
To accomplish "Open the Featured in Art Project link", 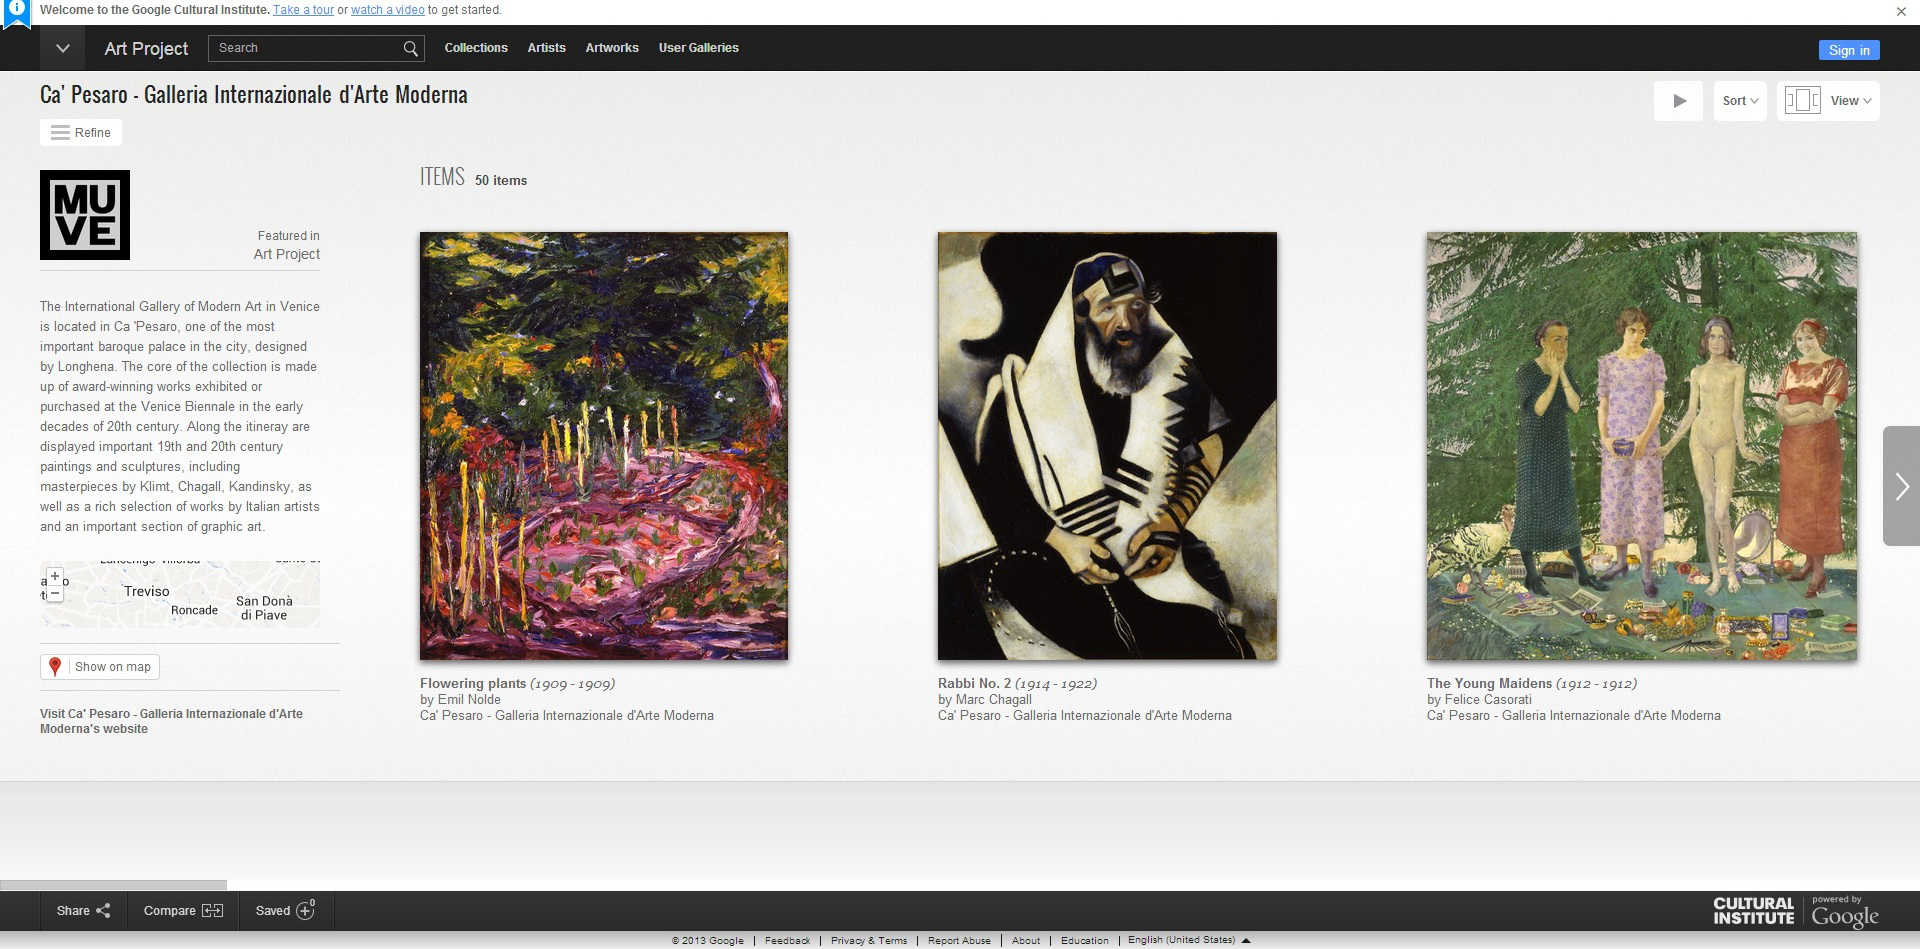I will [x=287, y=254].
